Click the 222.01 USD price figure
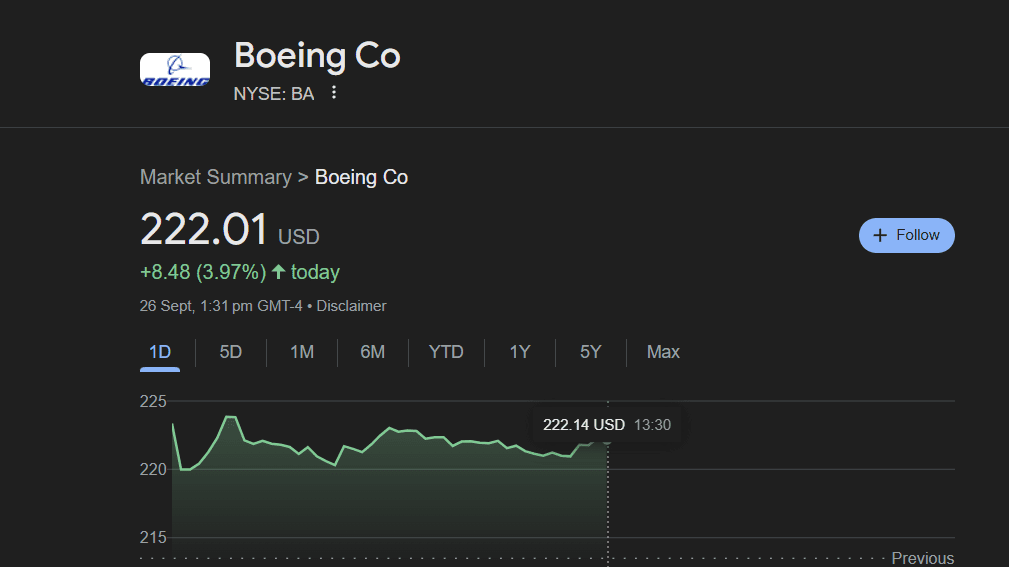This screenshot has height=567, width=1009. pos(205,229)
